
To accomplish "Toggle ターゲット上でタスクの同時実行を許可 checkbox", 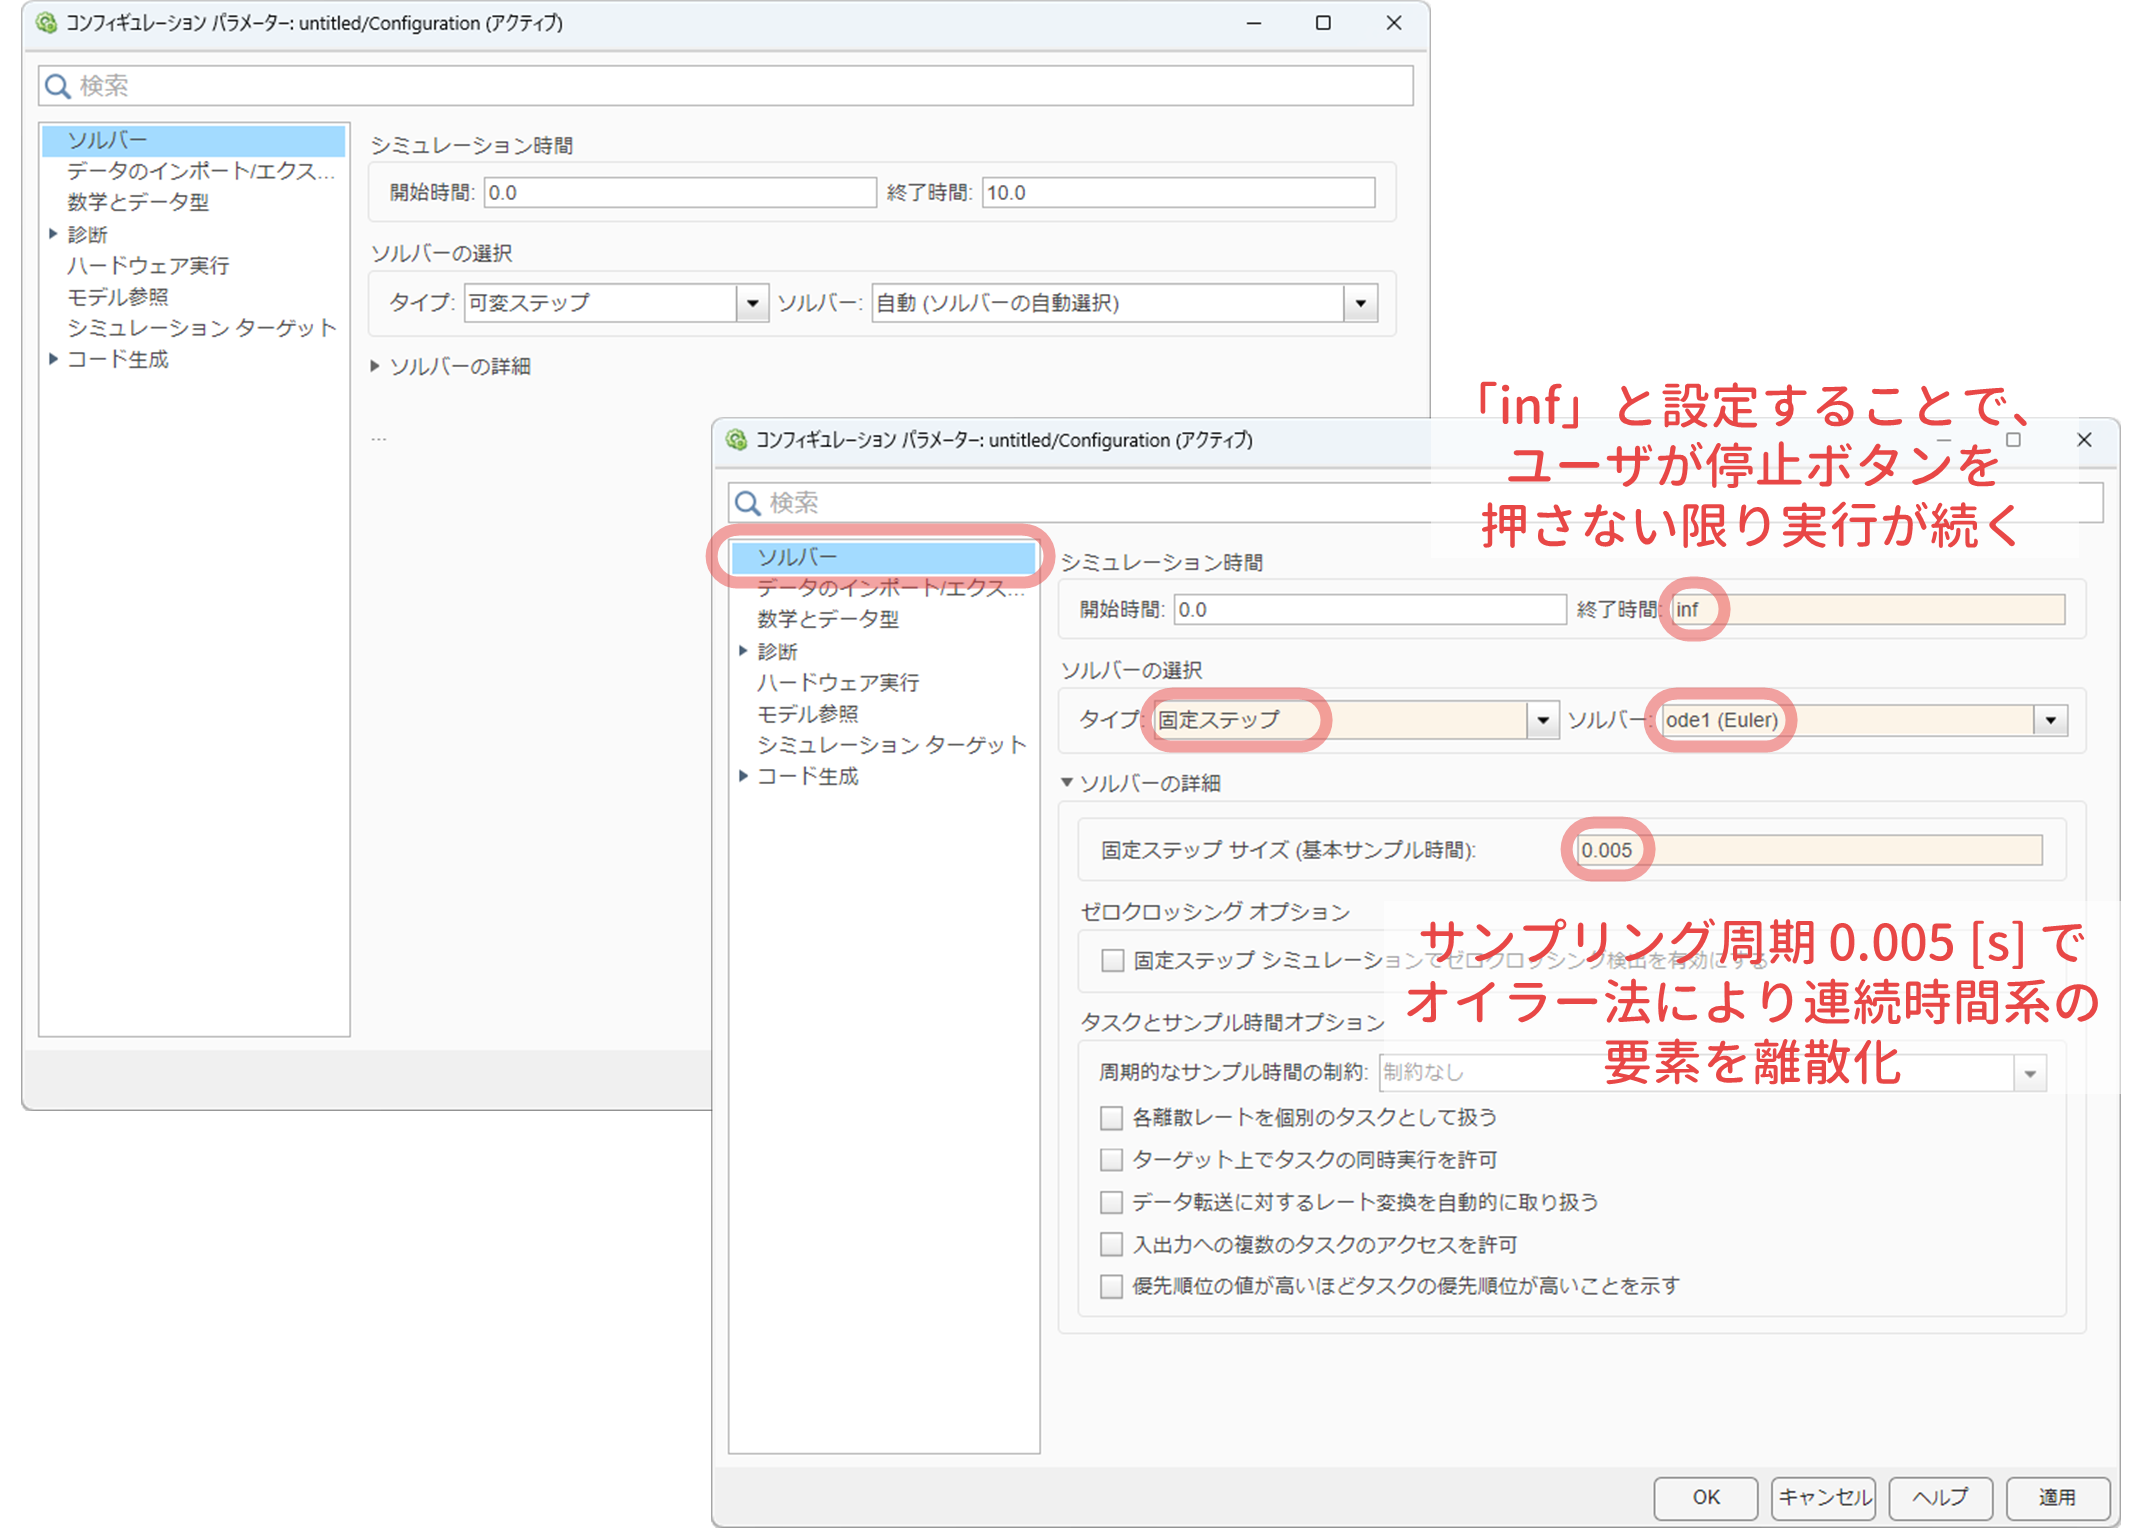I will 1111,1160.
